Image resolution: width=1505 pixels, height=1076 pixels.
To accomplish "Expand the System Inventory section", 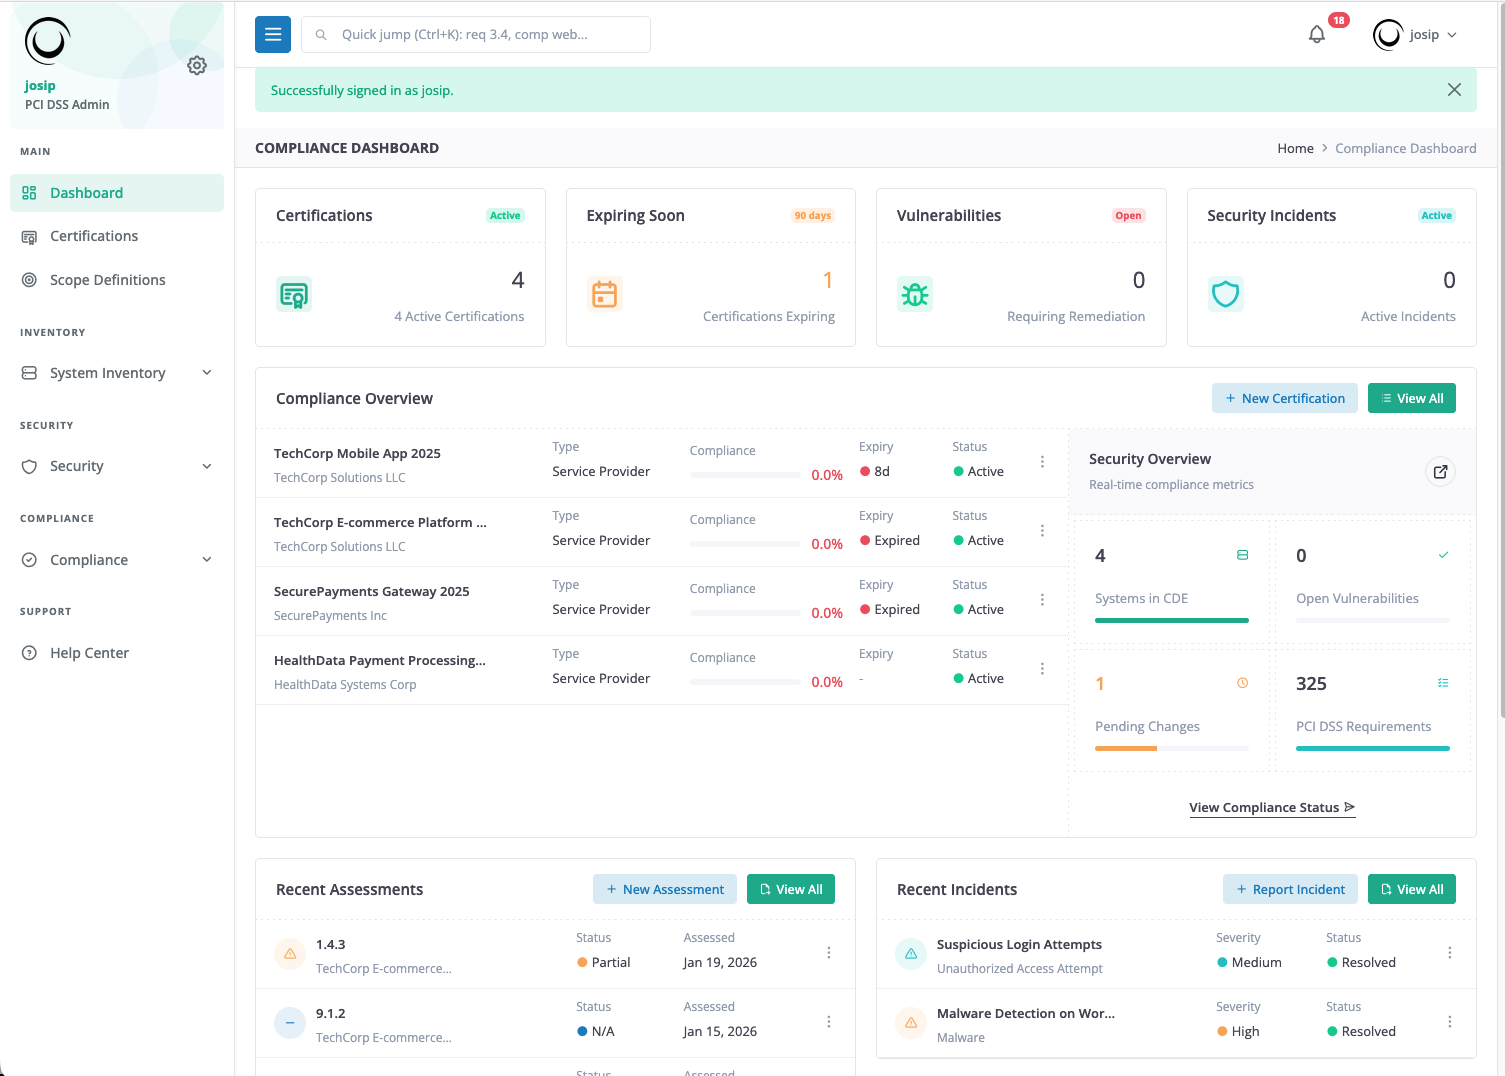I will coord(207,372).
